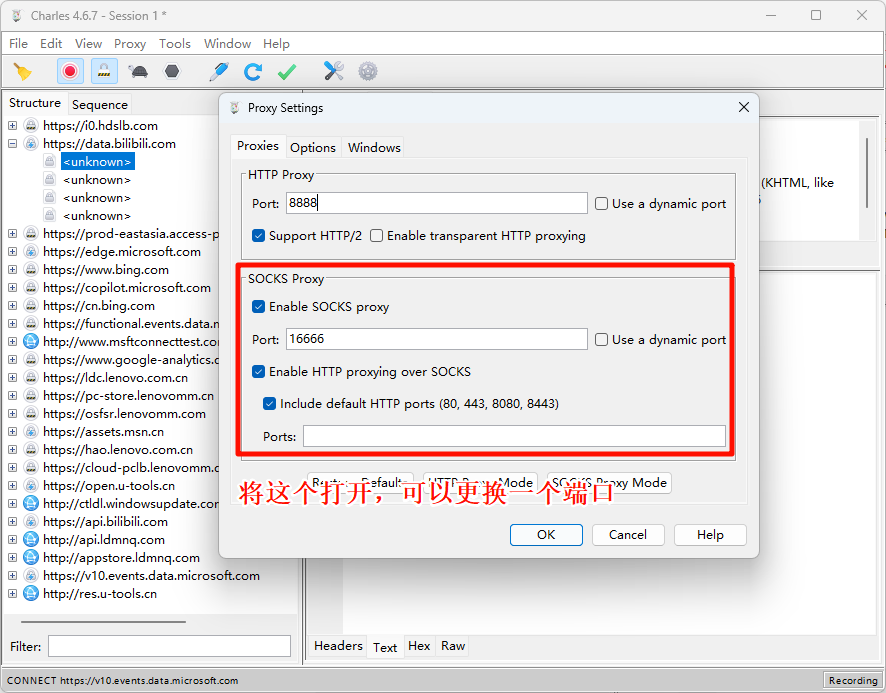Switch to the Options tab in Proxy Settings
This screenshot has width=886, height=693.
tap(313, 147)
